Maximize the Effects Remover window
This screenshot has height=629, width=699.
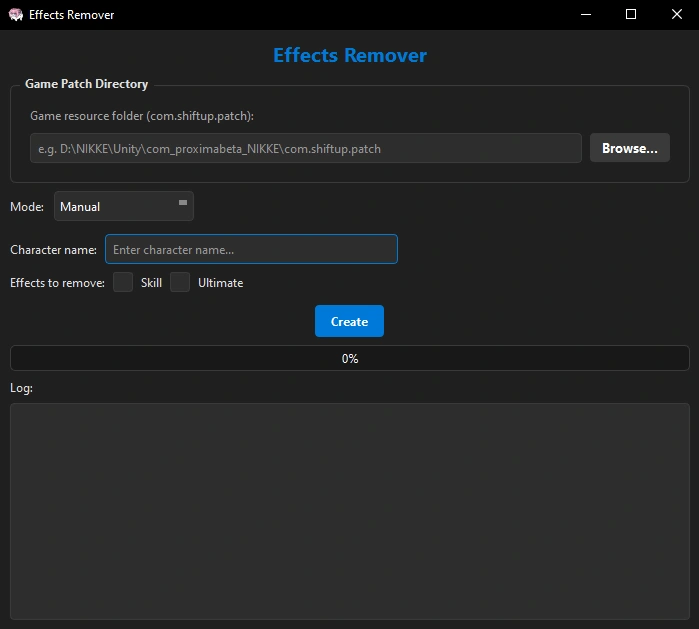(x=631, y=15)
